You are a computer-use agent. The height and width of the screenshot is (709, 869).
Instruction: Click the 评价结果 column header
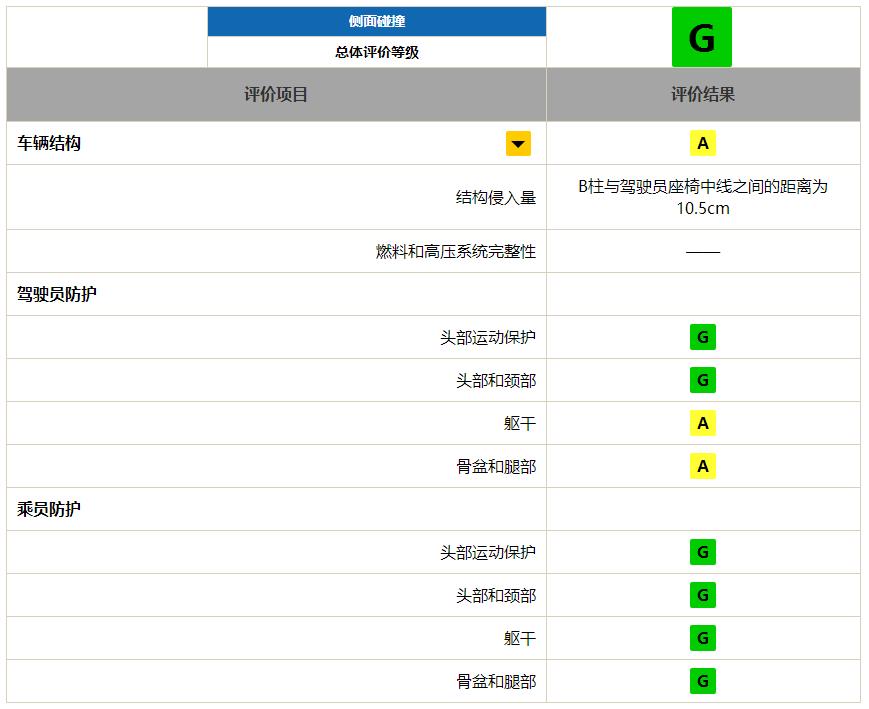click(703, 94)
